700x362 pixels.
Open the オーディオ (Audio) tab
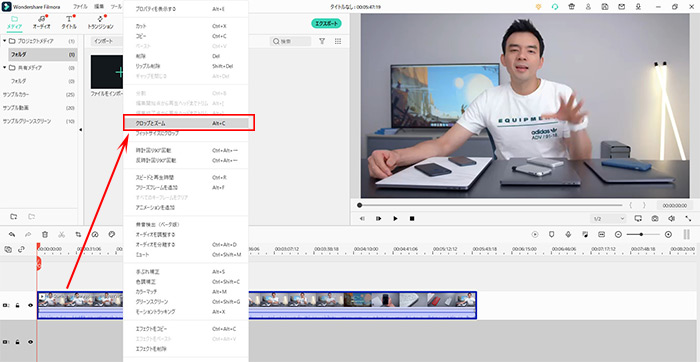point(42,22)
